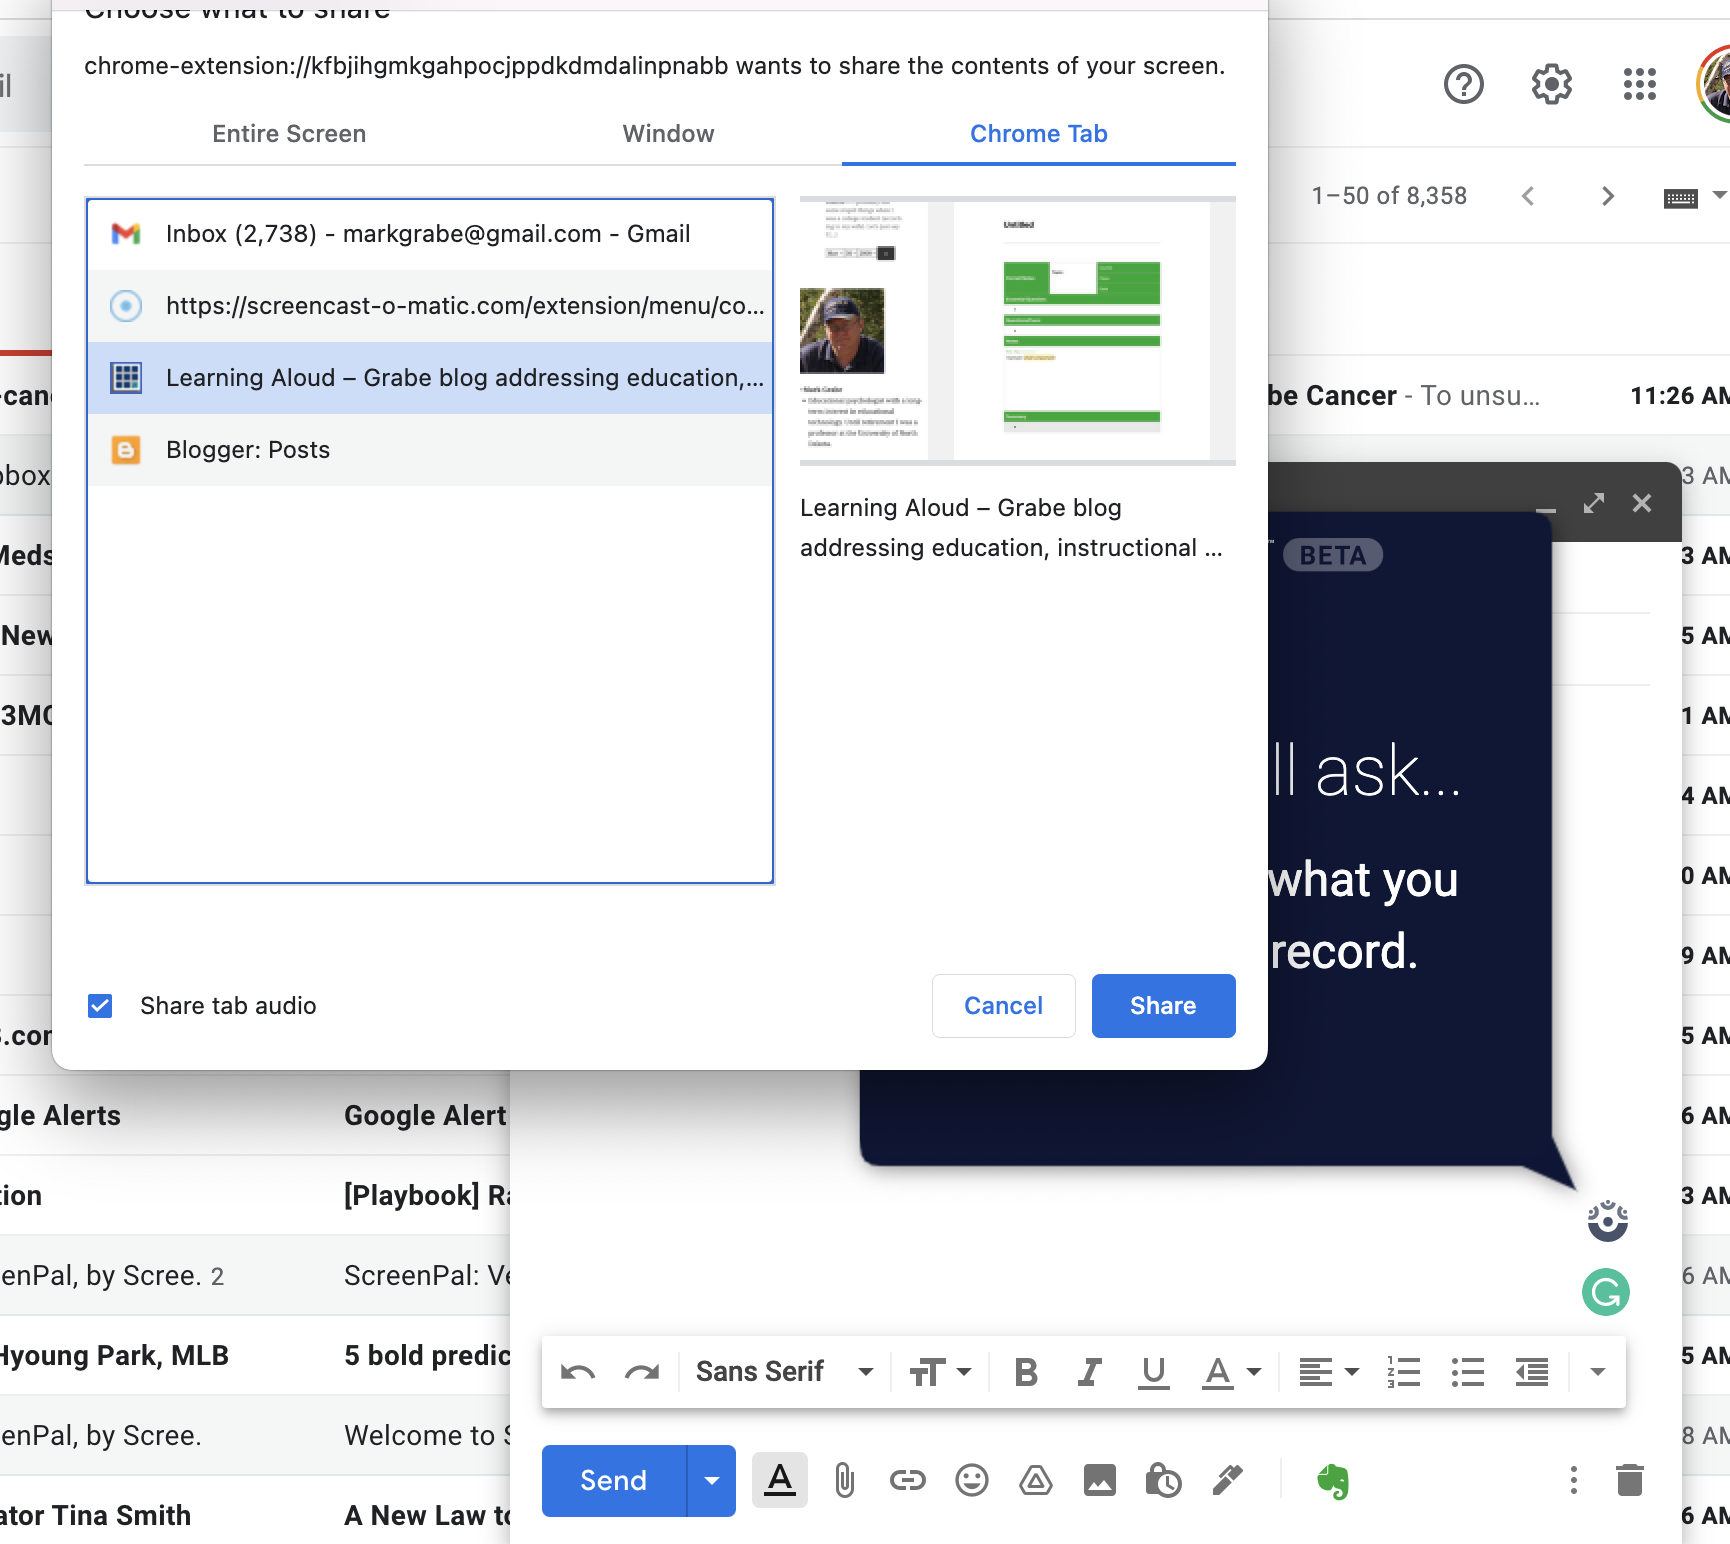Toggle formatting options bar

click(780, 1481)
